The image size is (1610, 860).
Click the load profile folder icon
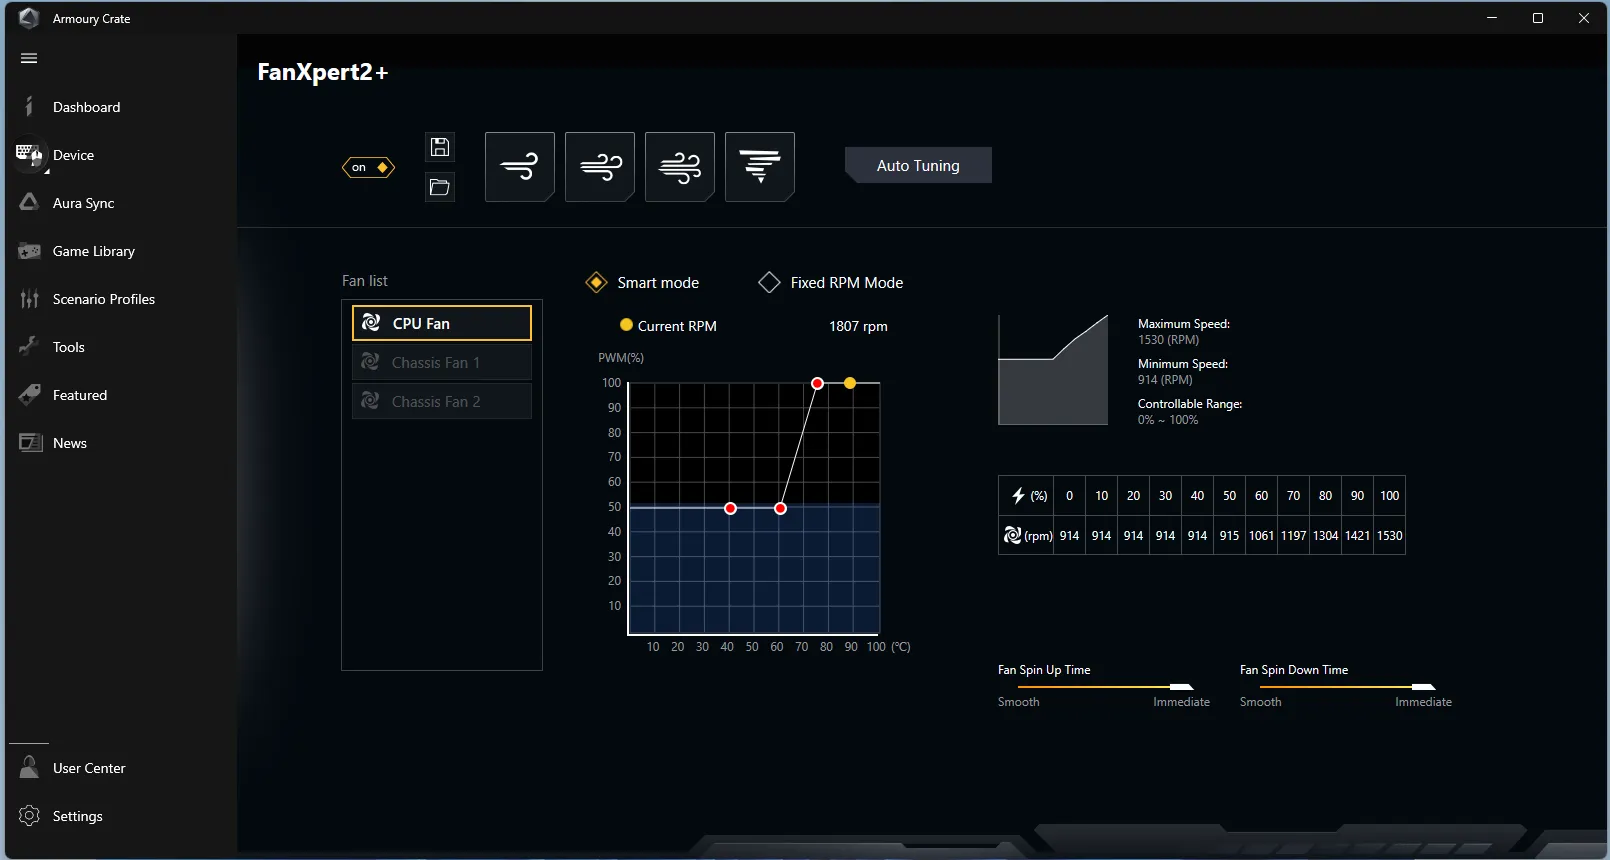point(439,187)
